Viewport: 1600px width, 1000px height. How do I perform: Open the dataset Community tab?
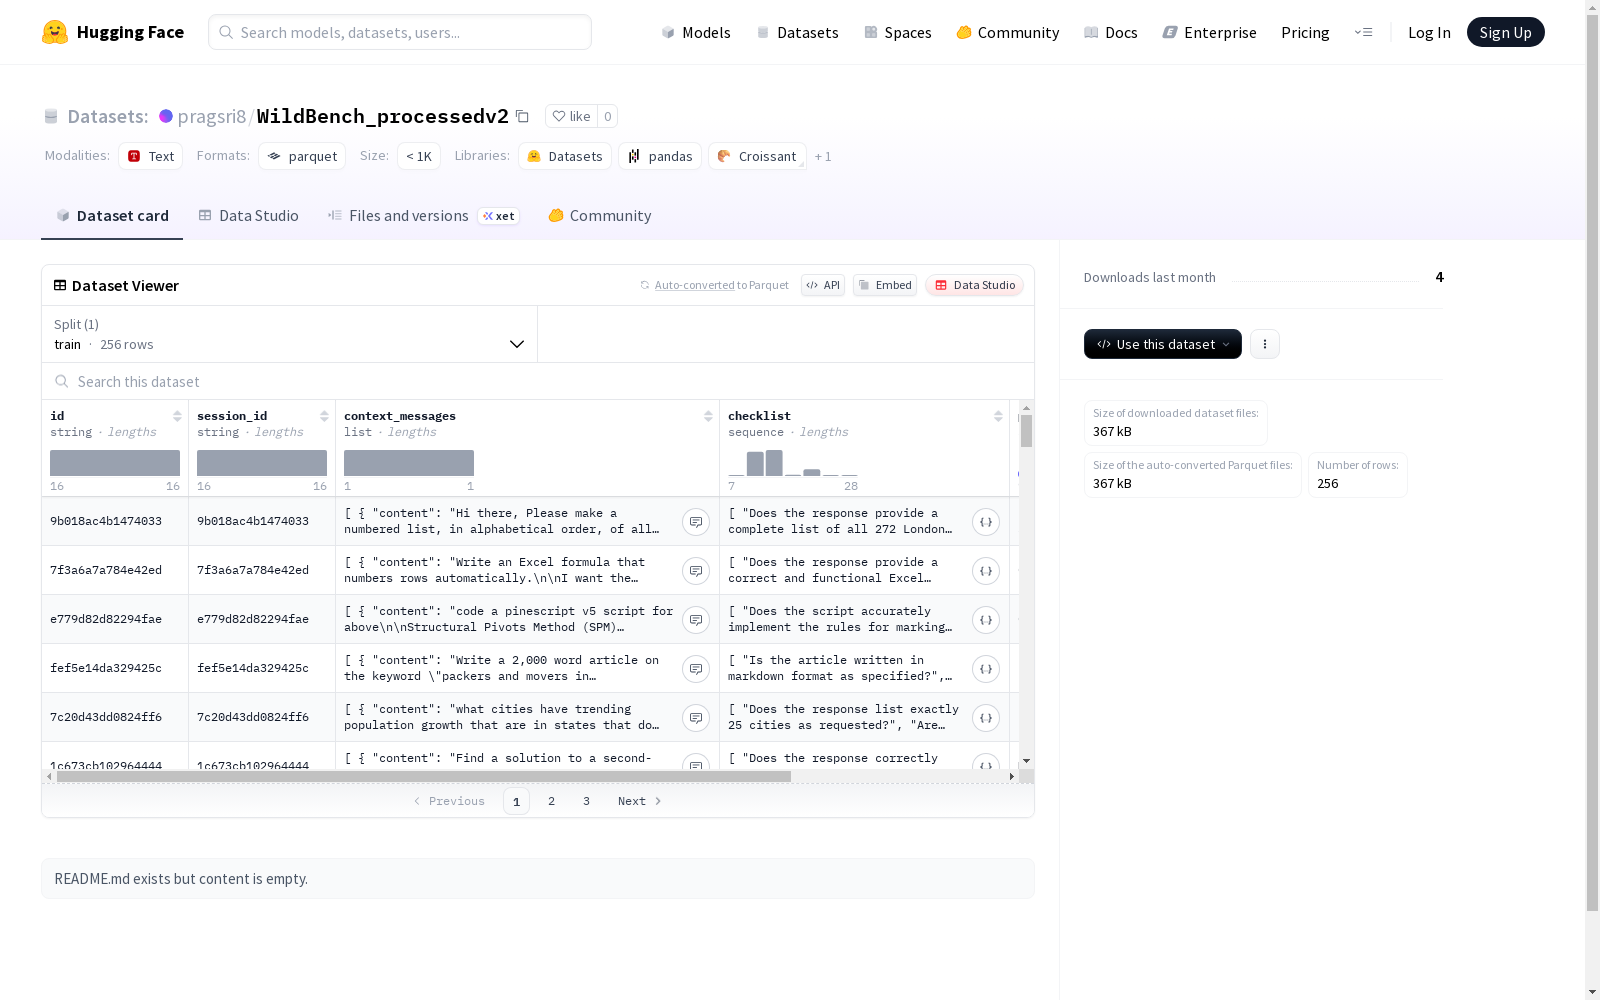600,216
